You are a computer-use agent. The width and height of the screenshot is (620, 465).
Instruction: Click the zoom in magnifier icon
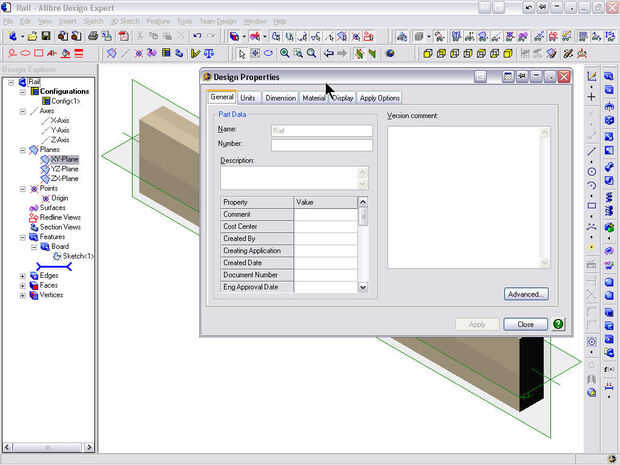click(285, 53)
